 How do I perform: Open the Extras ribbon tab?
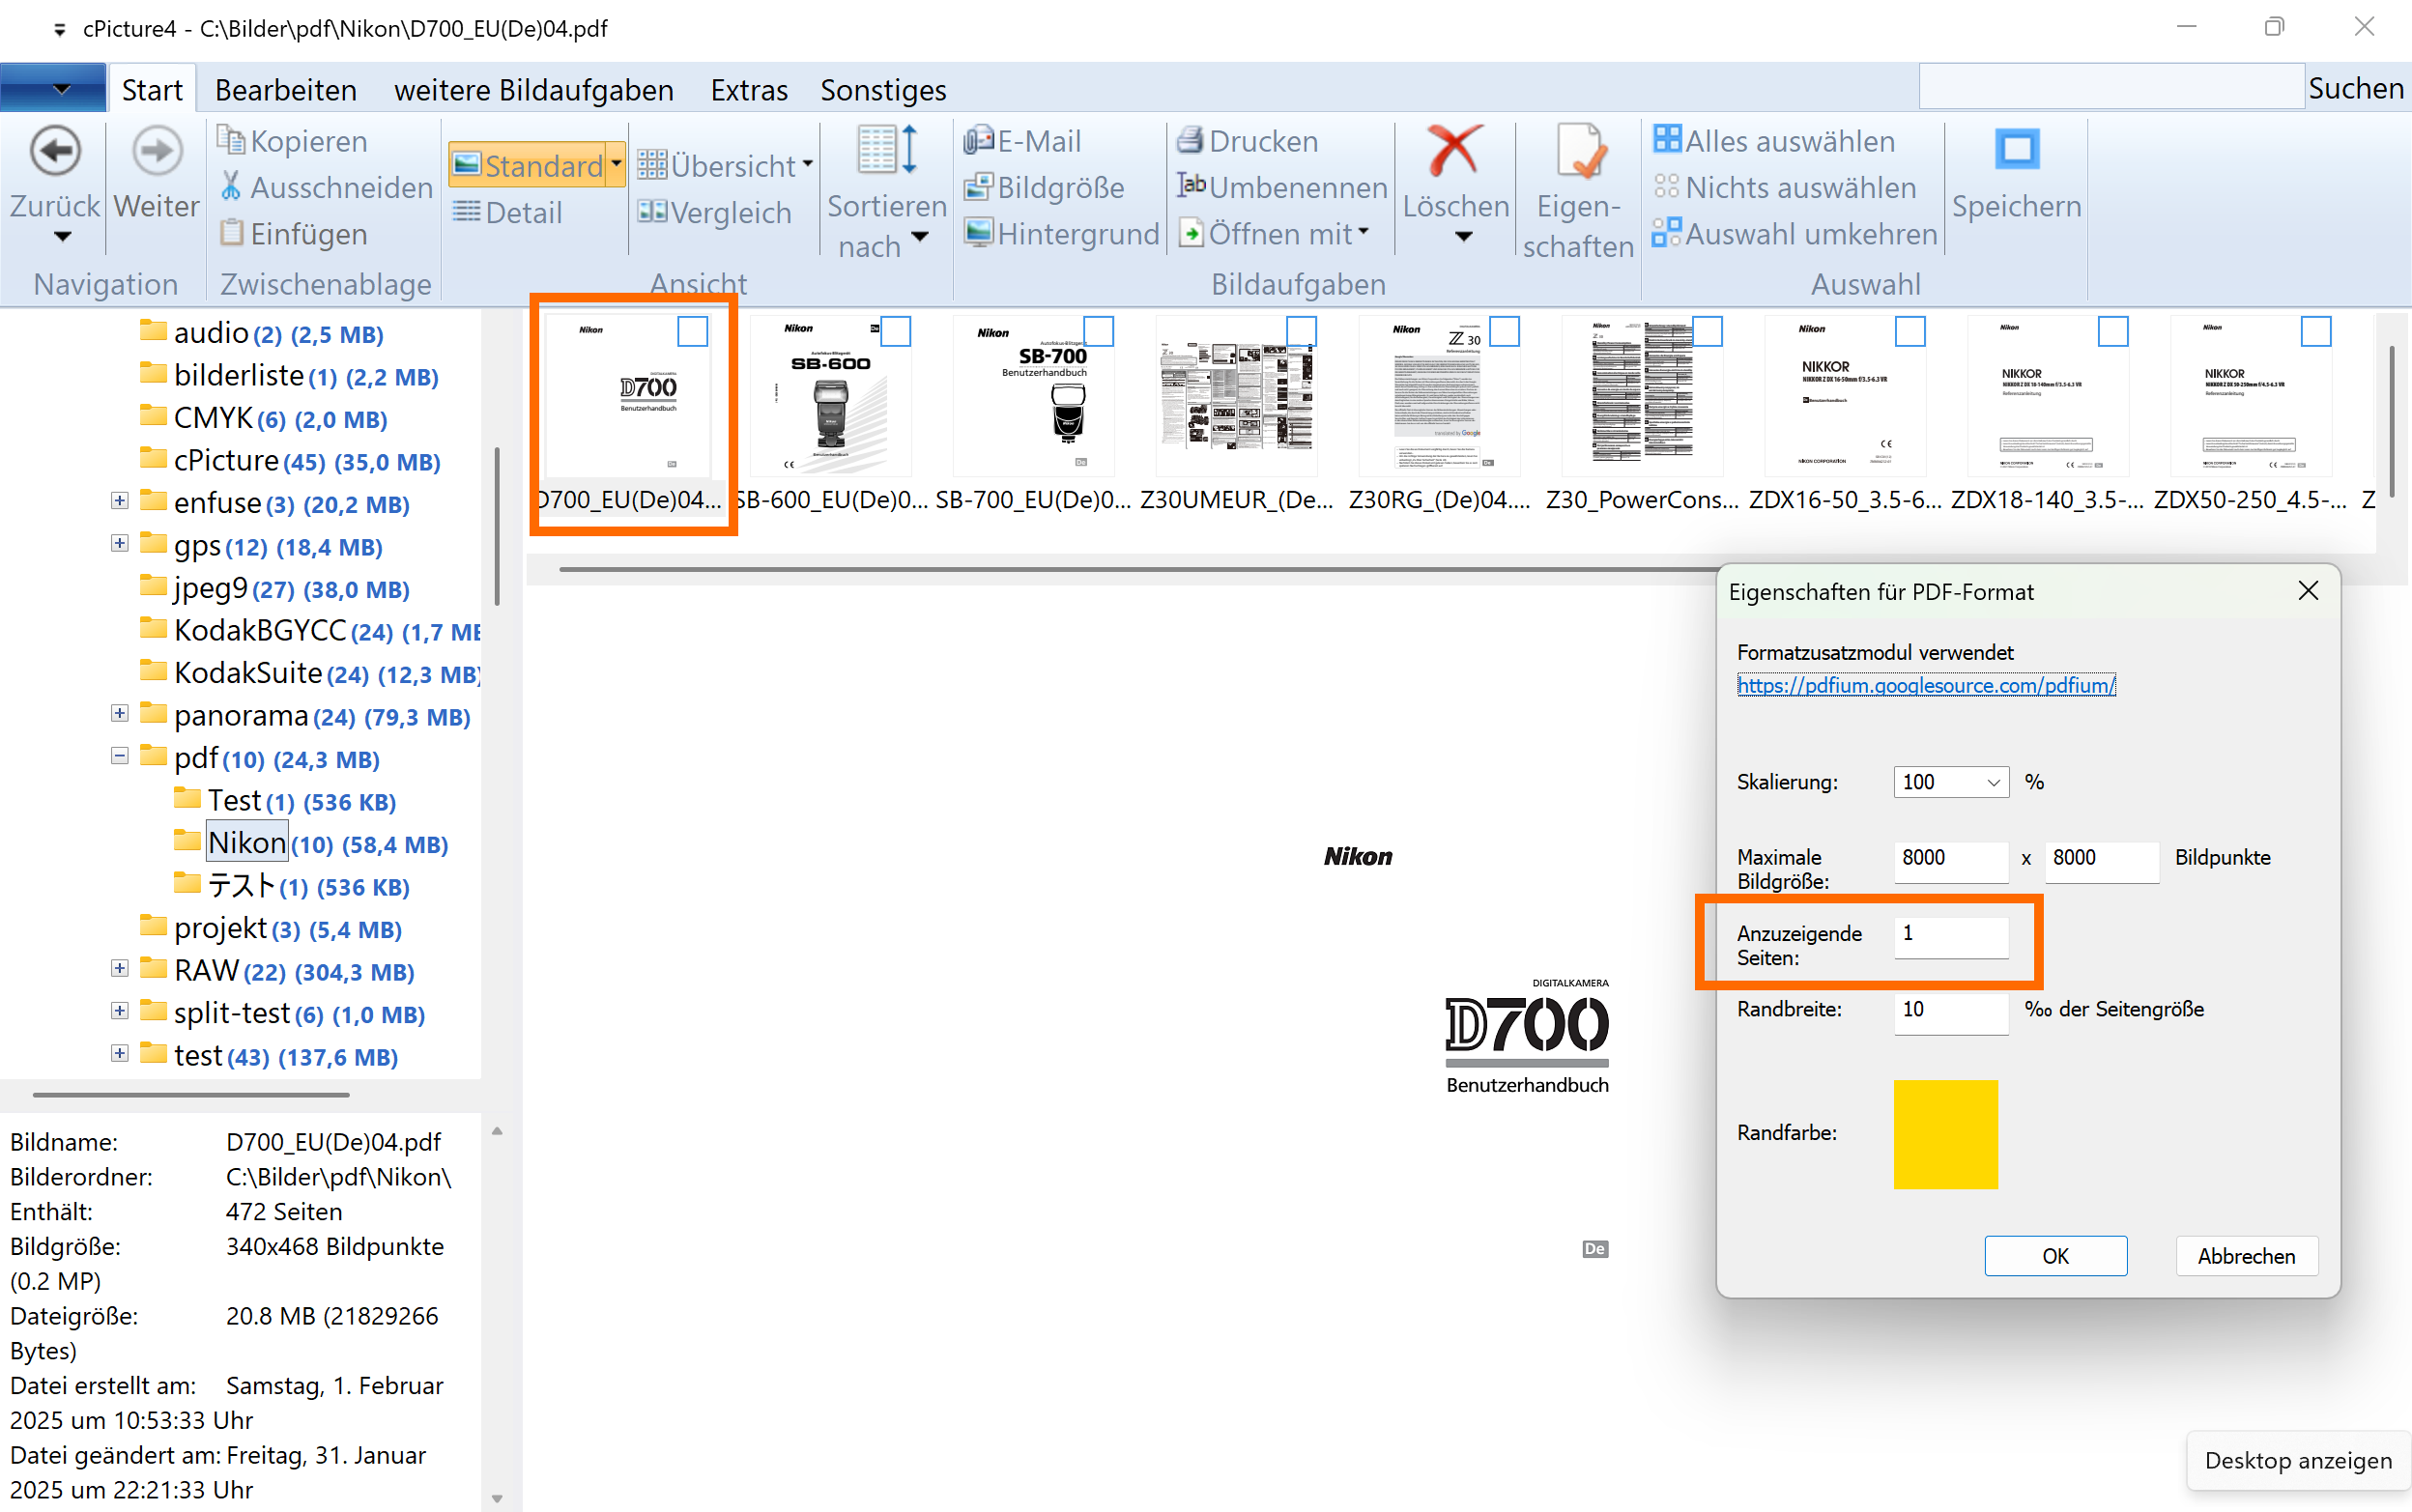coord(748,90)
